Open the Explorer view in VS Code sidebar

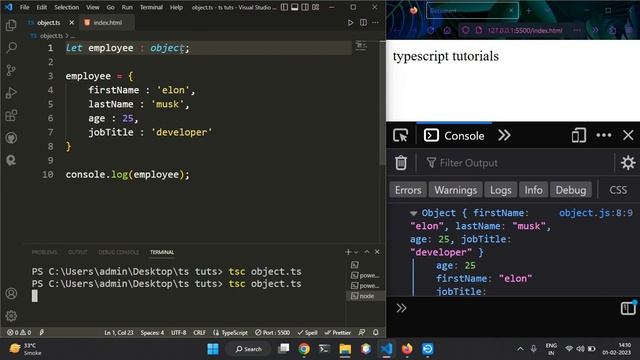tap(11, 25)
